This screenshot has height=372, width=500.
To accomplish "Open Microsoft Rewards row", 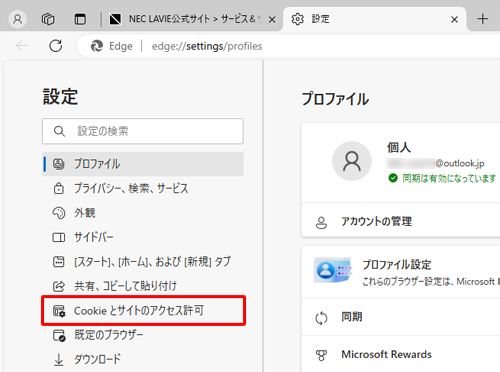I will 401,354.
